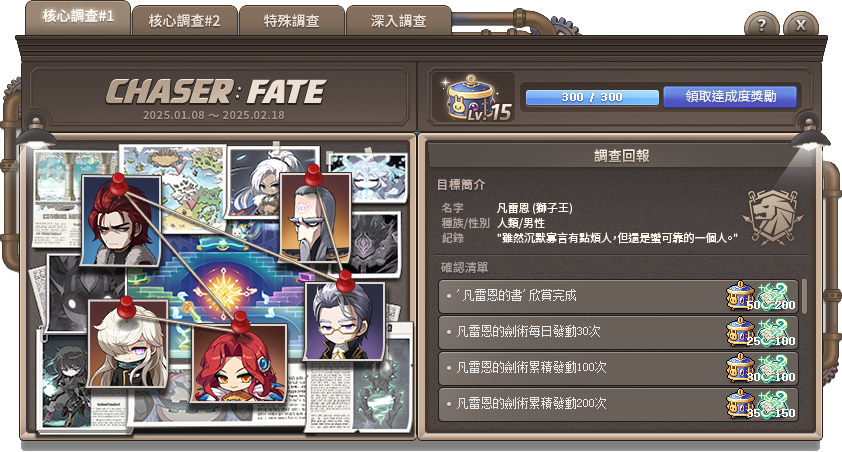Switch to 核心調查#2 tab
The width and height of the screenshot is (842, 452).
click(184, 21)
